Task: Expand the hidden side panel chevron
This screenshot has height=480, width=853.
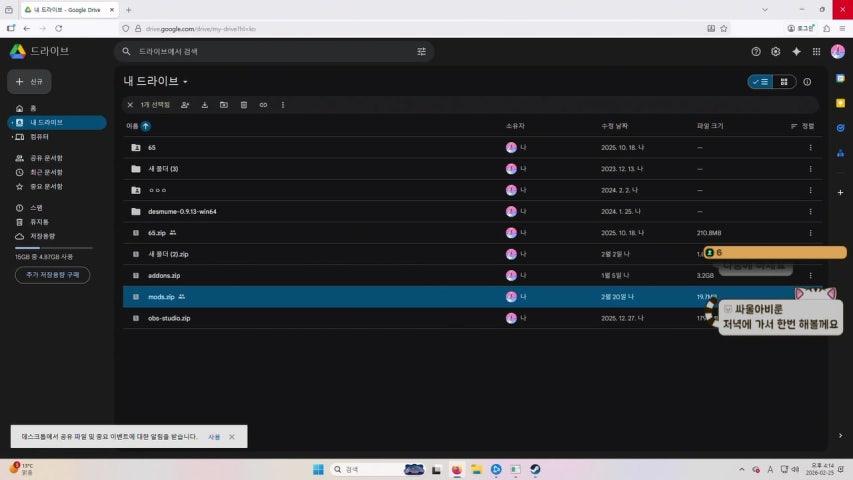Action: 840,435
